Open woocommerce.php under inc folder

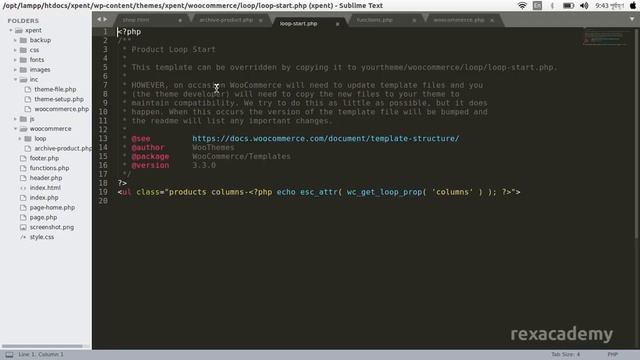61,109
